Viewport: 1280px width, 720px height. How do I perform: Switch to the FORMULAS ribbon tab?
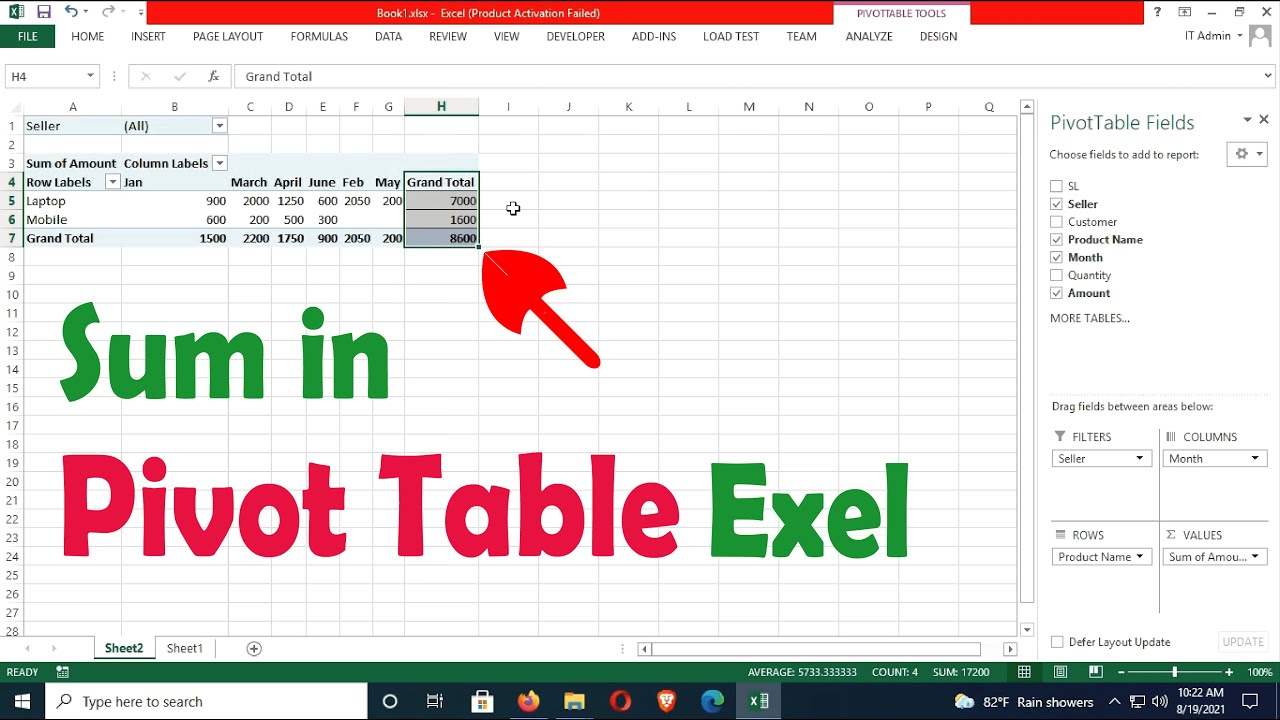(x=319, y=36)
